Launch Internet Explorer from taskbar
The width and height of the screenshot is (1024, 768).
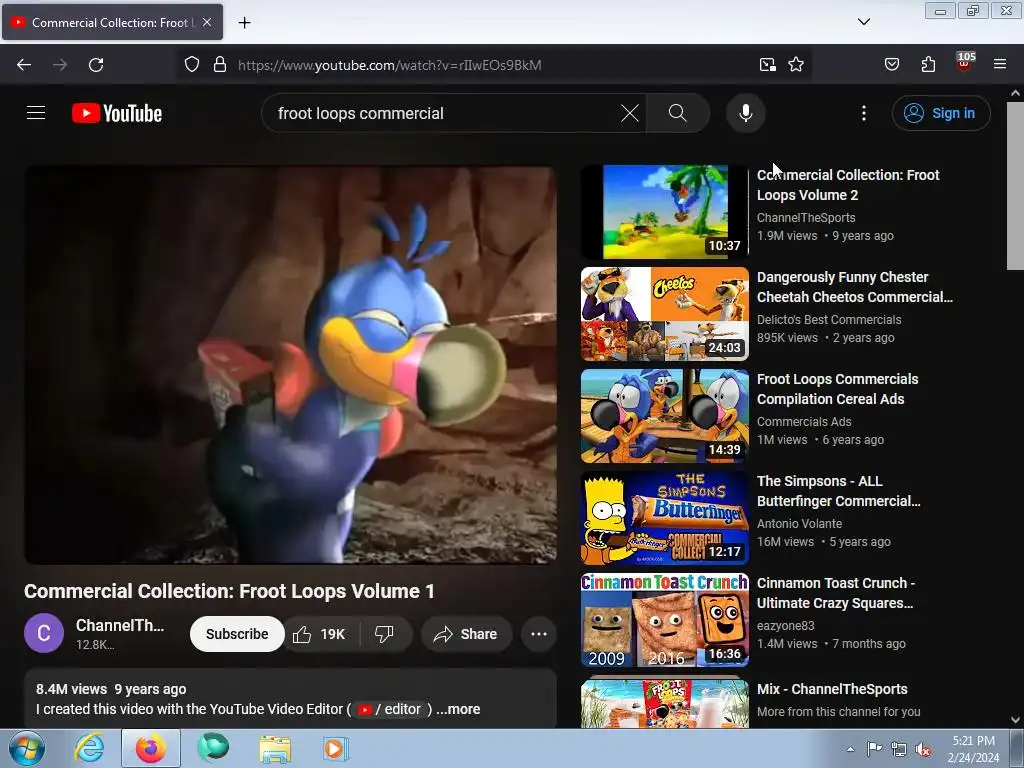tap(89, 748)
